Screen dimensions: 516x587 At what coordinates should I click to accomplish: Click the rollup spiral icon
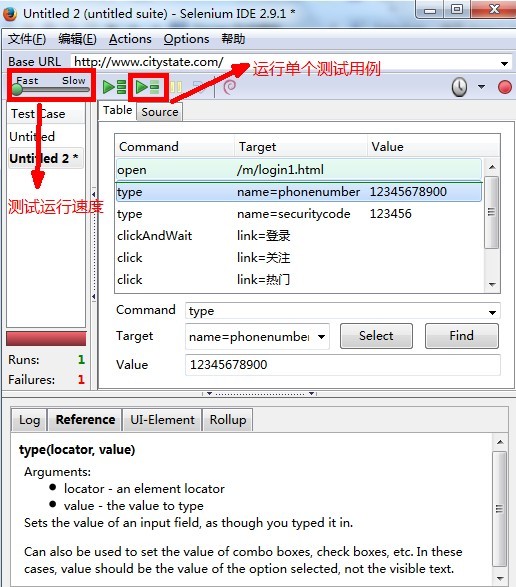230,87
